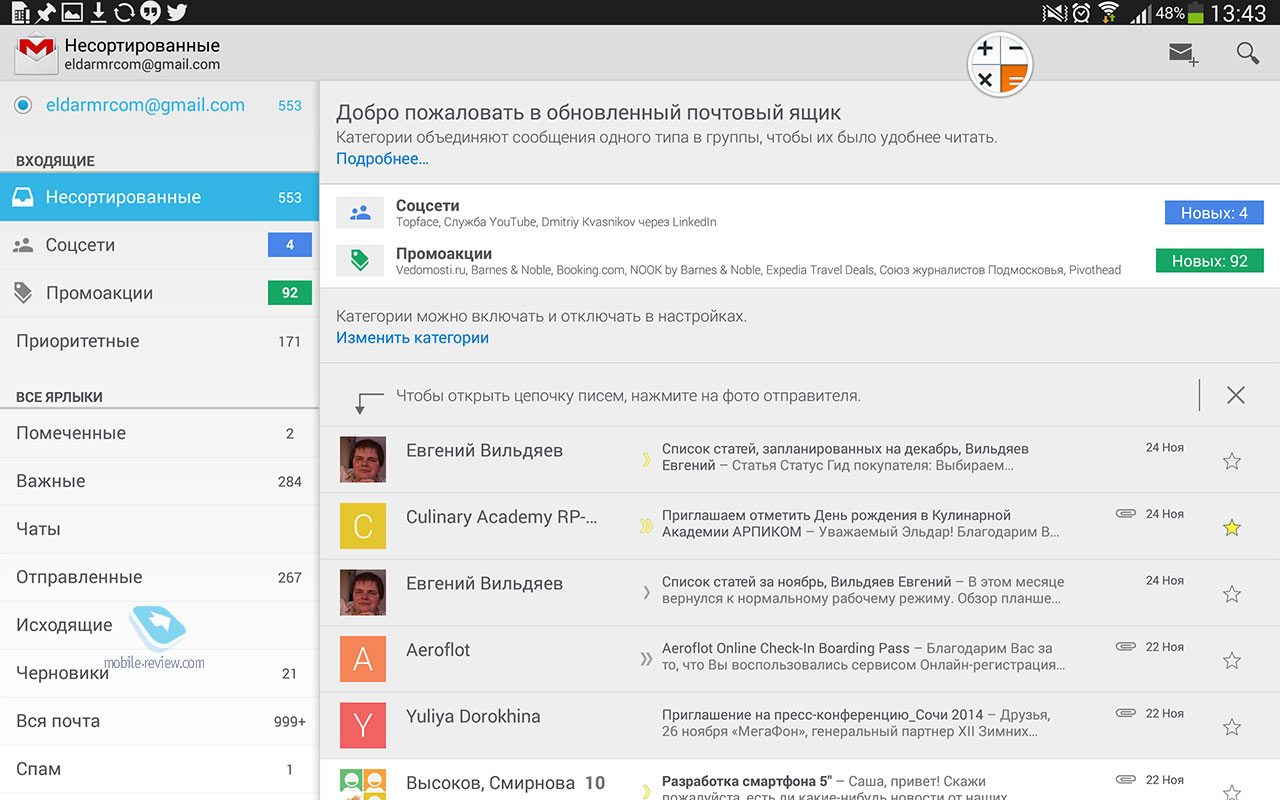
Task: Open the floating calculator widget
Action: point(1000,64)
